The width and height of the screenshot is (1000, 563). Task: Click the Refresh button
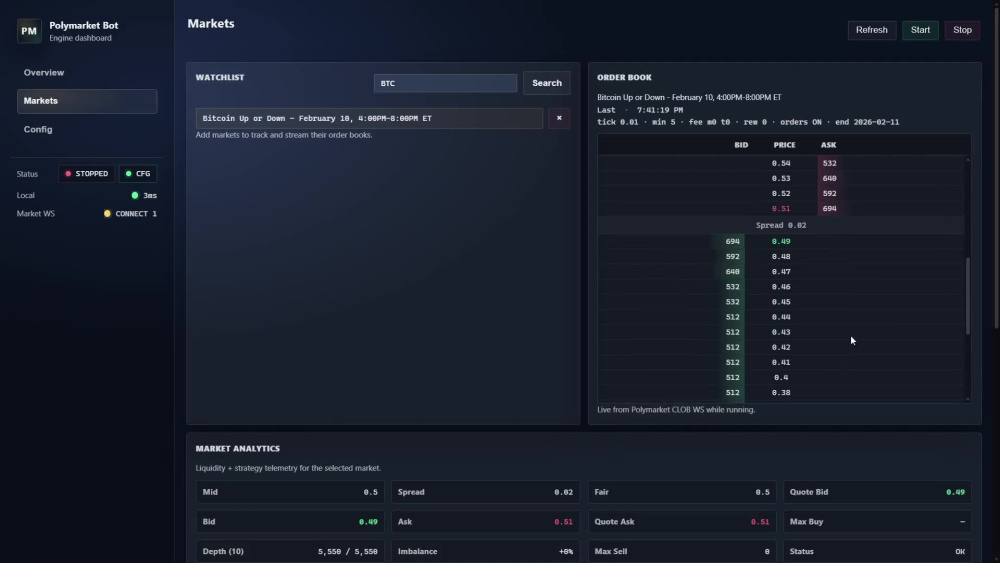871,30
